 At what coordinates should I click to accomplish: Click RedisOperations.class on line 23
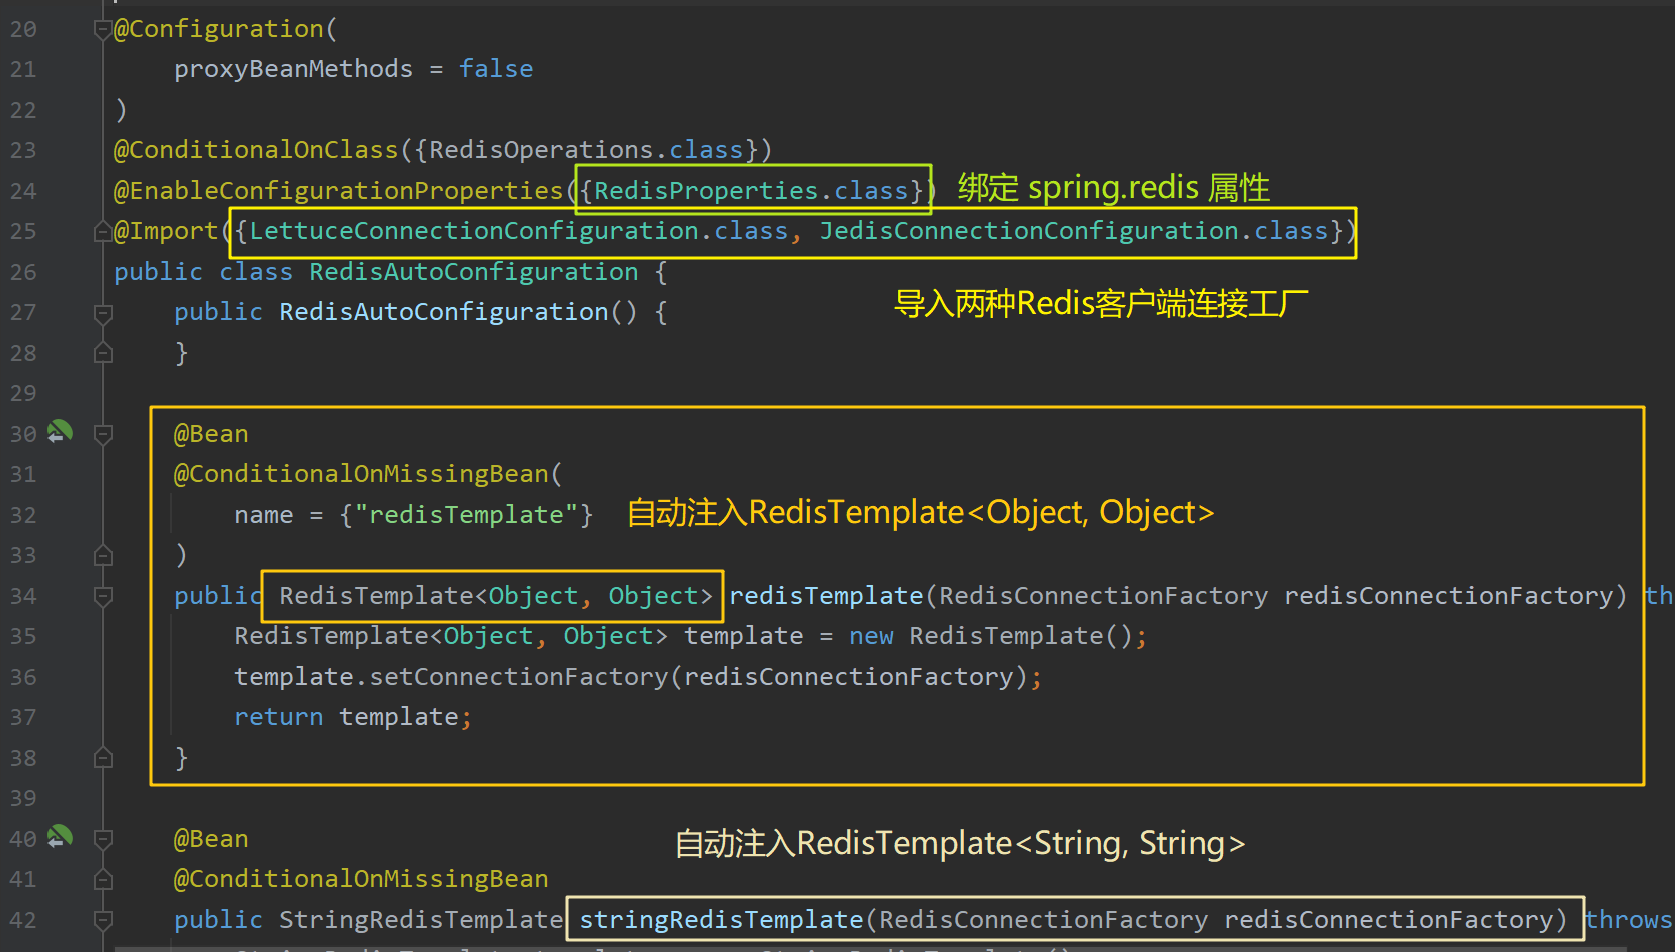586,150
